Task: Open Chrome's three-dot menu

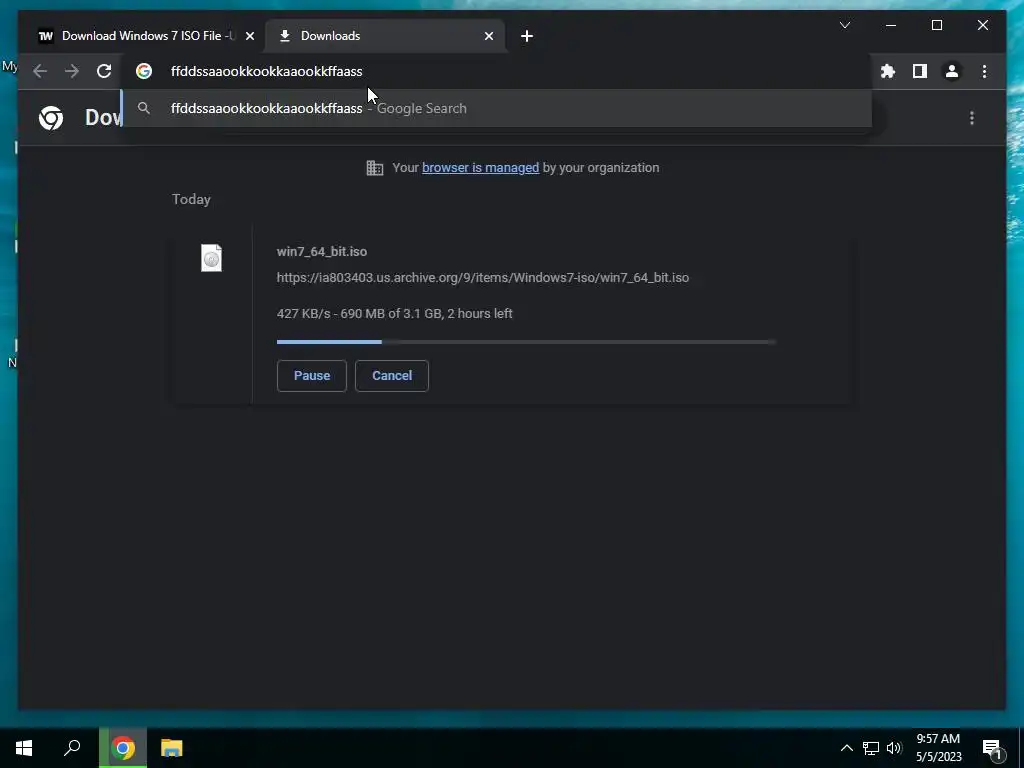Action: tap(984, 71)
